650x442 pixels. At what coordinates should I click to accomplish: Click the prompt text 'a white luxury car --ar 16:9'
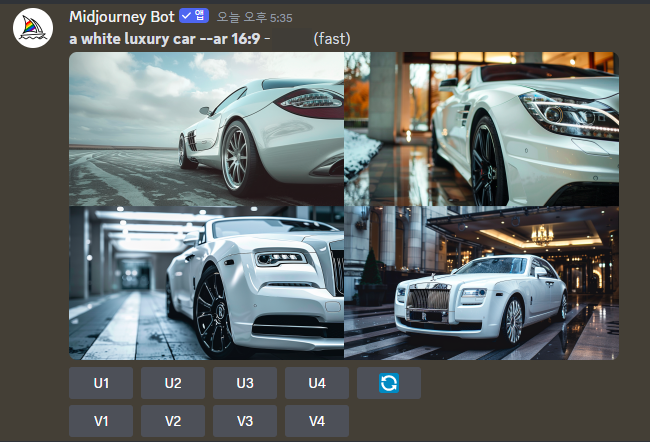click(x=165, y=39)
